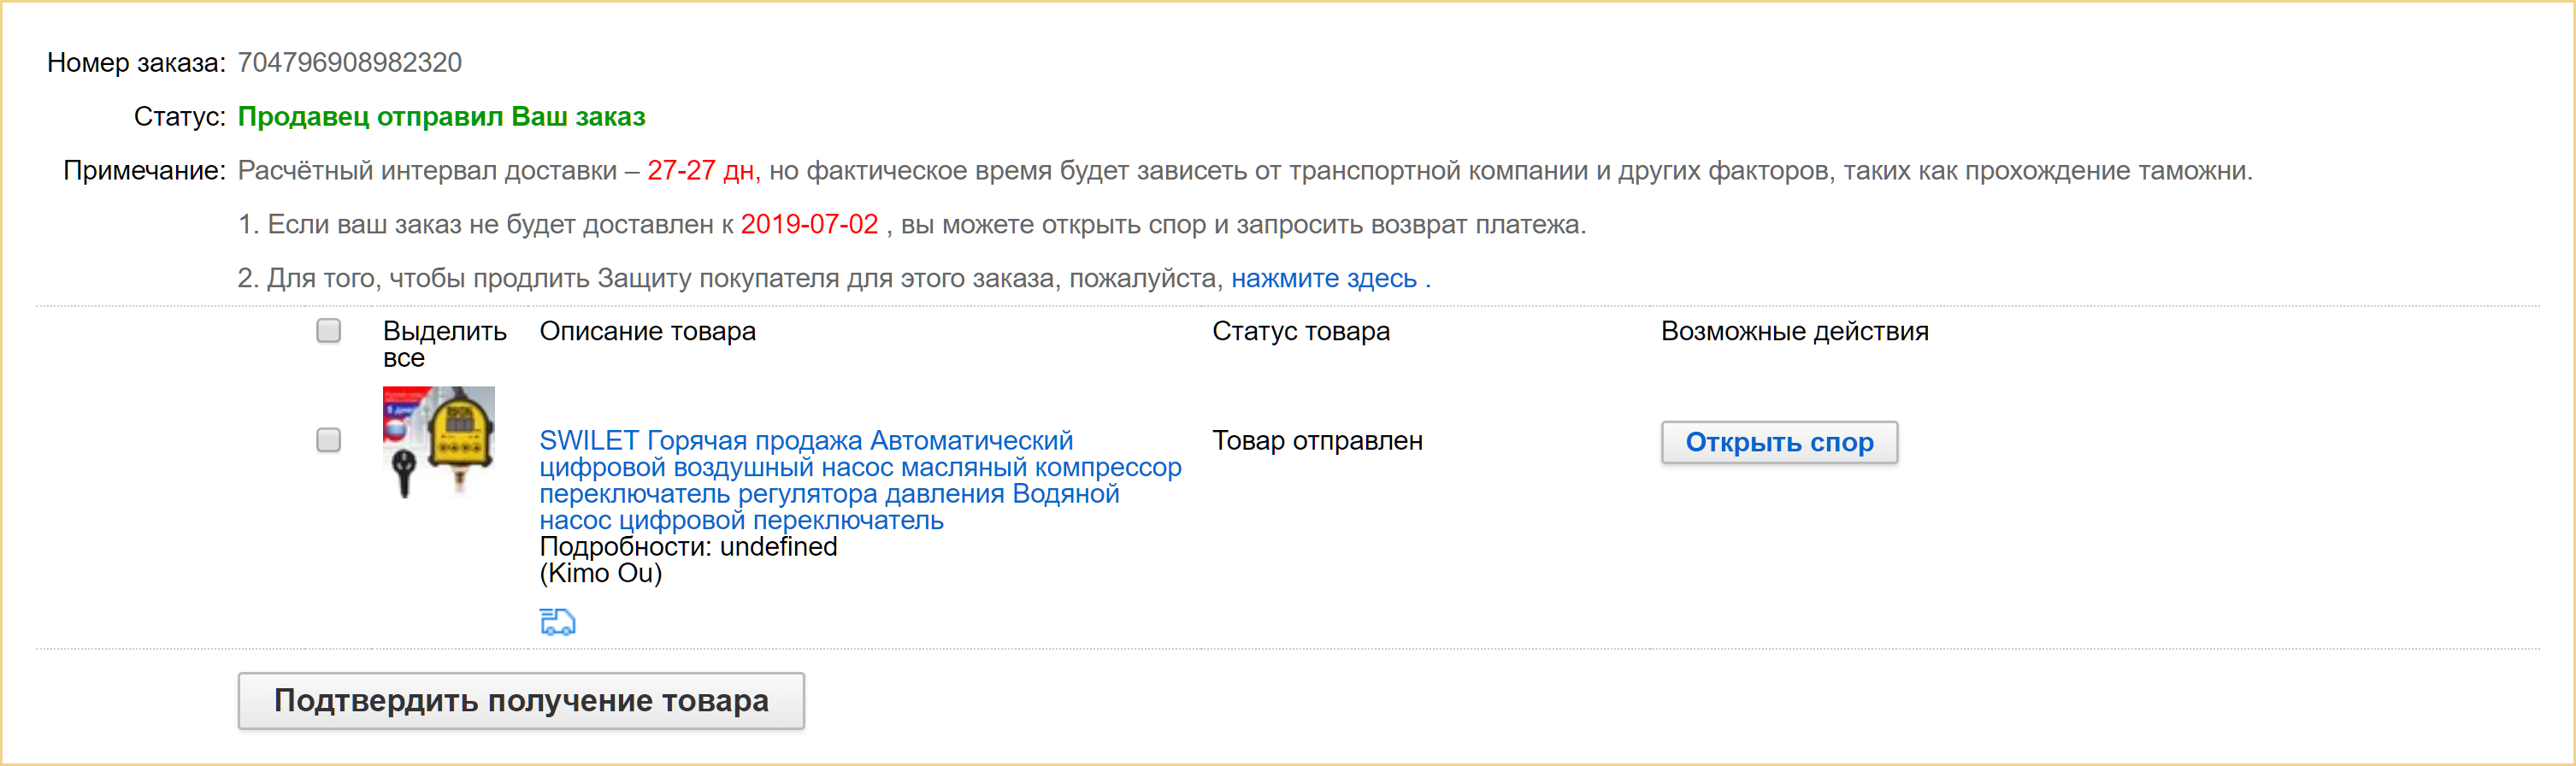Click the delivery truck tracking icon
This screenshot has width=2576, height=766.
tap(557, 622)
